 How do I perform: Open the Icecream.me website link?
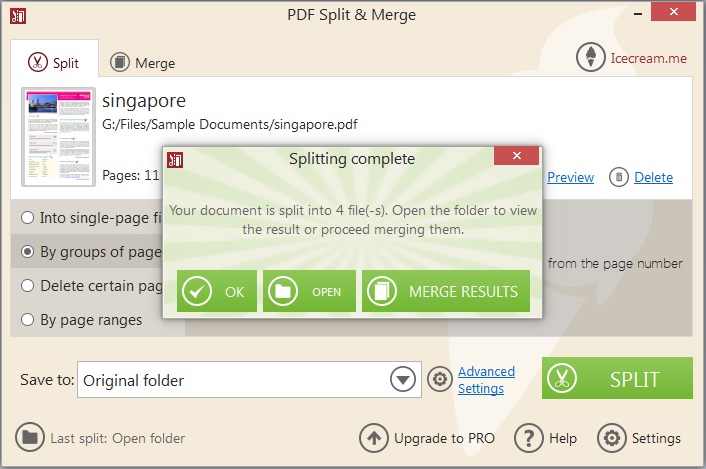(648, 58)
